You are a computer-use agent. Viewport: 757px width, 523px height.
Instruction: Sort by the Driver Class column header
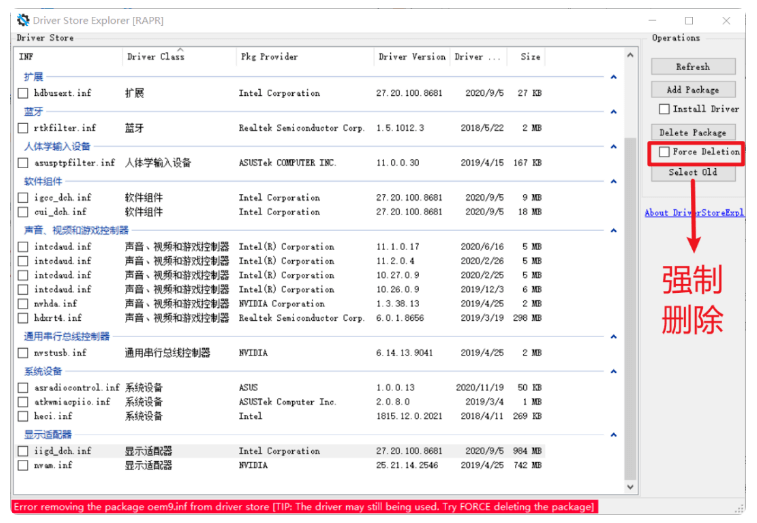(x=179, y=57)
